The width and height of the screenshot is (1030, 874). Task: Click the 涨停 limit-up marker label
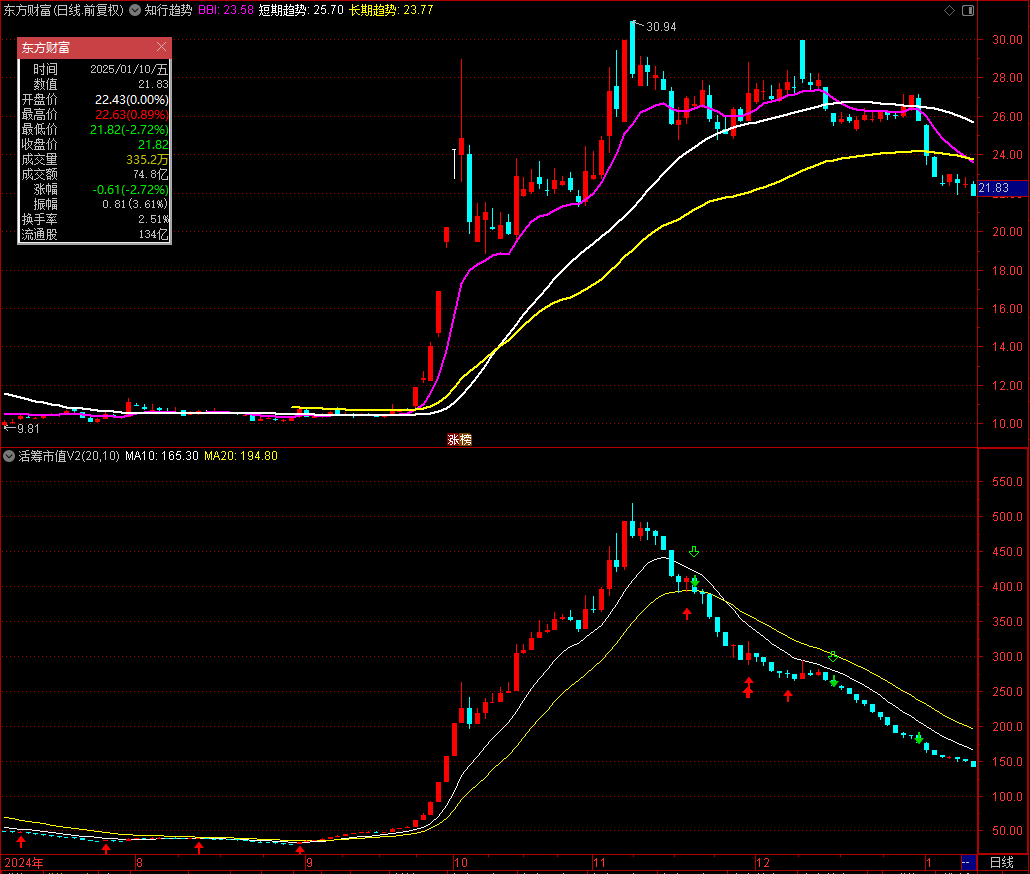459,439
